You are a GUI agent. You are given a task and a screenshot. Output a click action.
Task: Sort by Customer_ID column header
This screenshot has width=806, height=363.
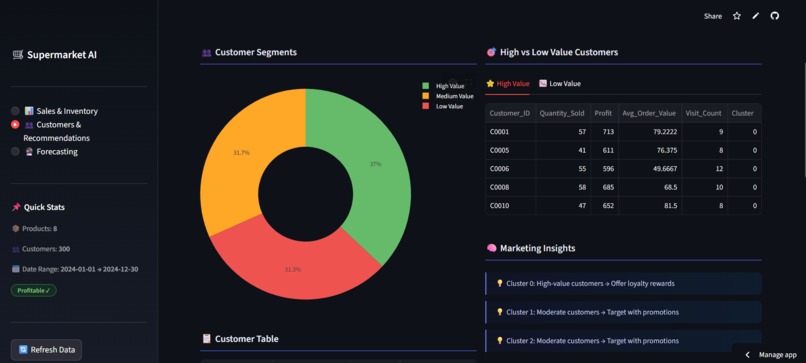[510, 113]
